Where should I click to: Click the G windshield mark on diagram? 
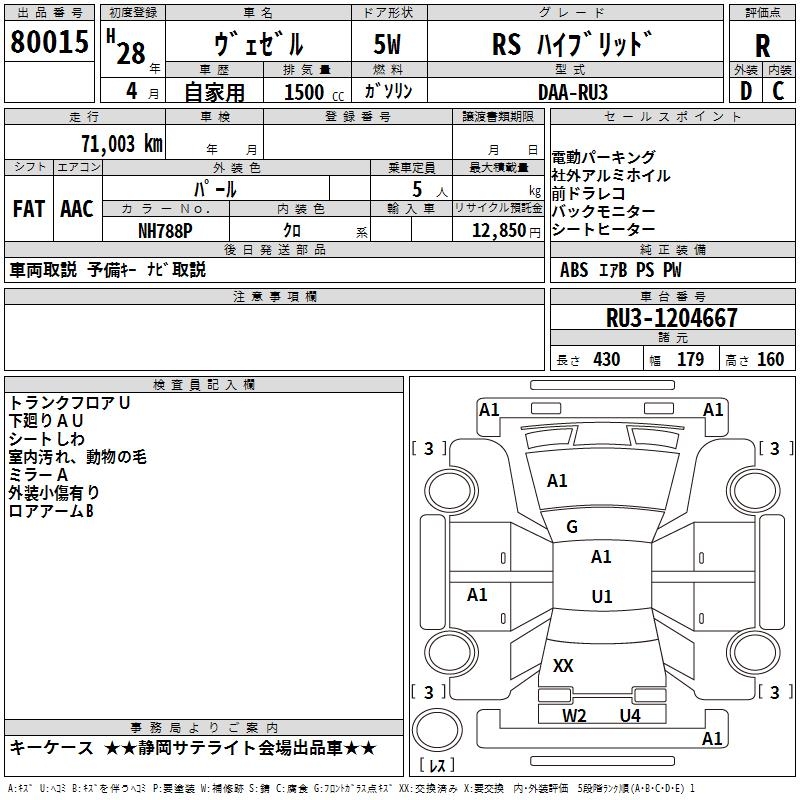(572, 527)
